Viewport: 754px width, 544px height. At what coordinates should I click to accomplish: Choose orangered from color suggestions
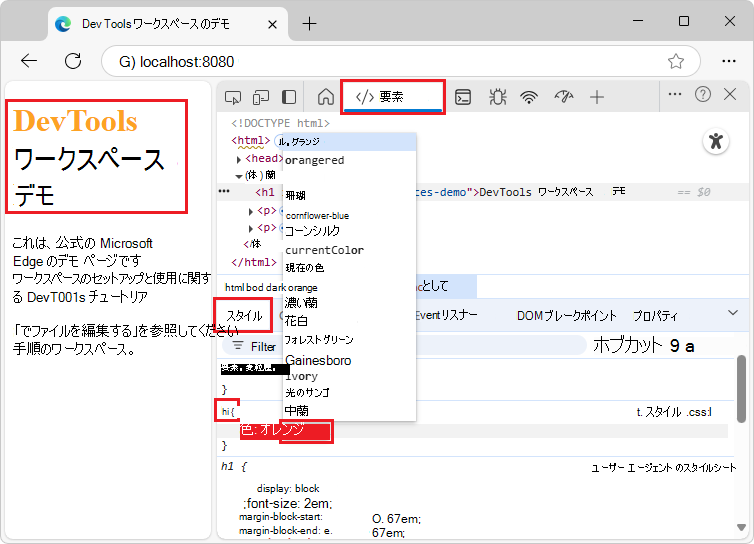pyautogui.click(x=349, y=160)
